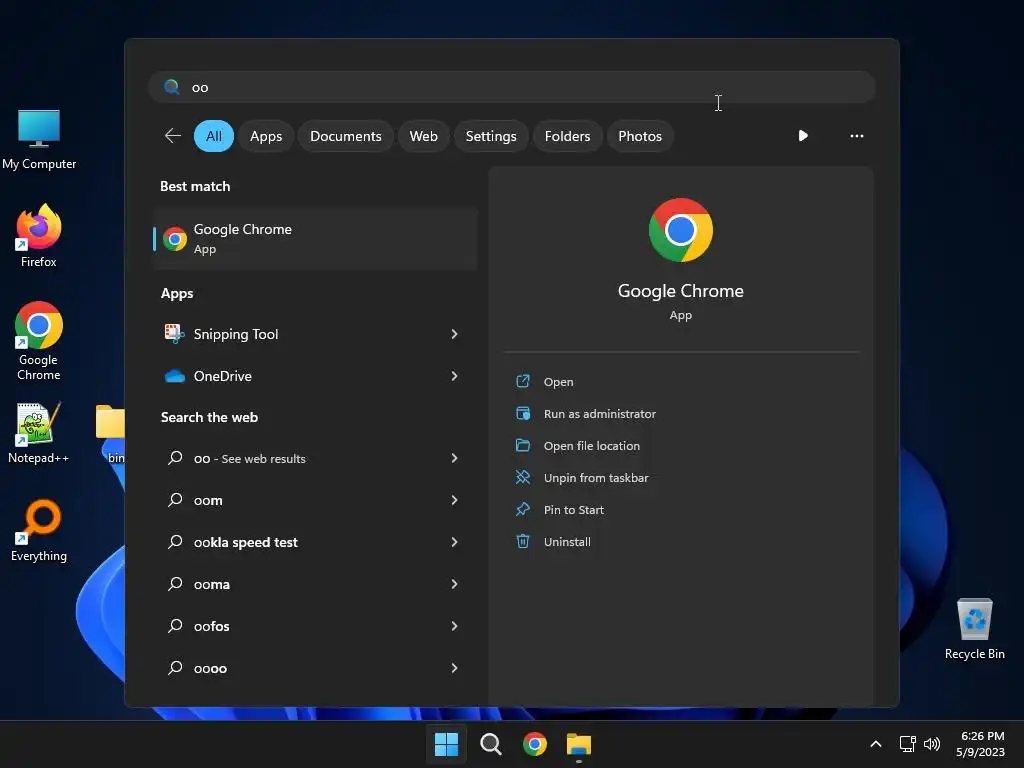Select the Google Chrome best match result
The height and width of the screenshot is (768, 1024).
[x=315, y=238]
